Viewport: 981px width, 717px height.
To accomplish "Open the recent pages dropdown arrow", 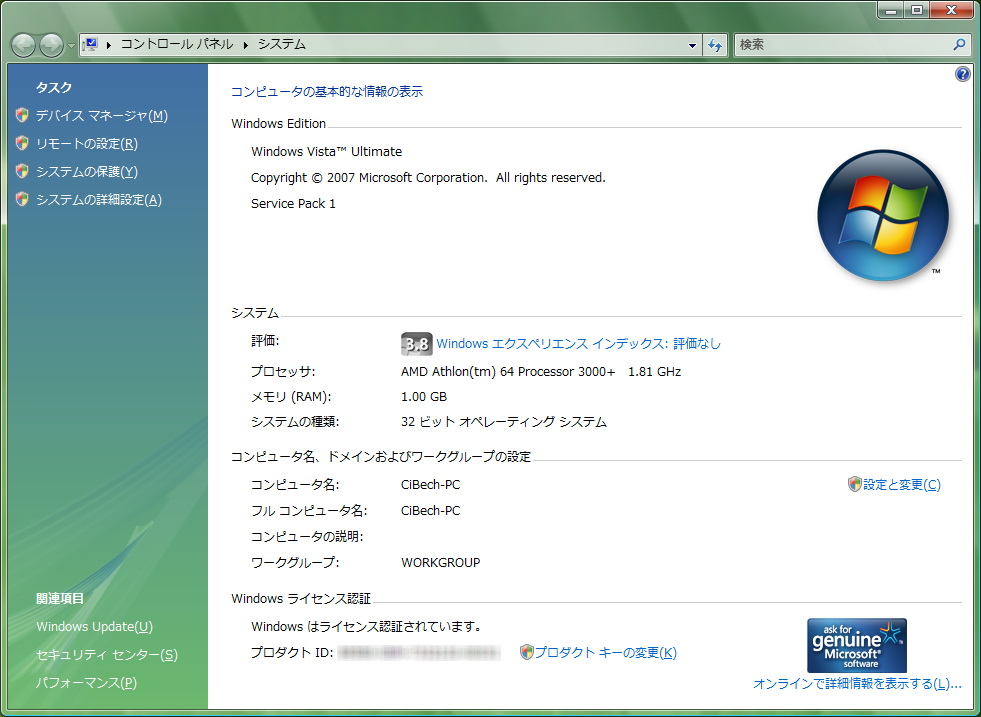I will [71, 46].
